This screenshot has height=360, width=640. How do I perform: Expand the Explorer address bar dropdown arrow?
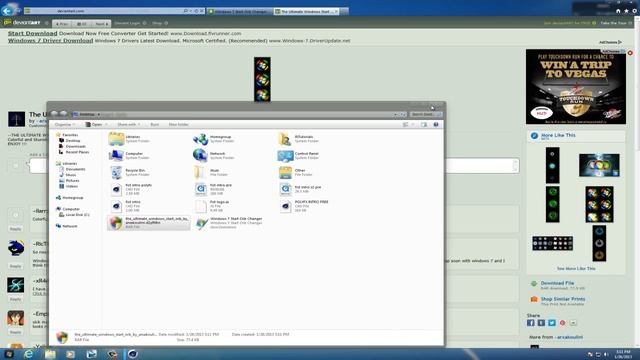[x=396, y=115]
